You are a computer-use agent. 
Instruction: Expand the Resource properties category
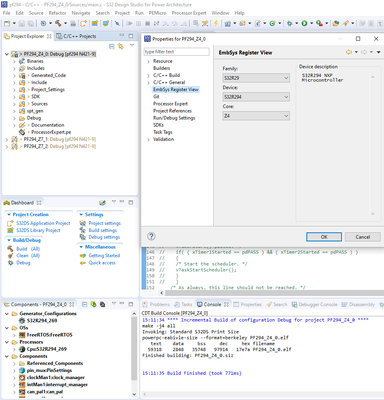(x=148, y=61)
